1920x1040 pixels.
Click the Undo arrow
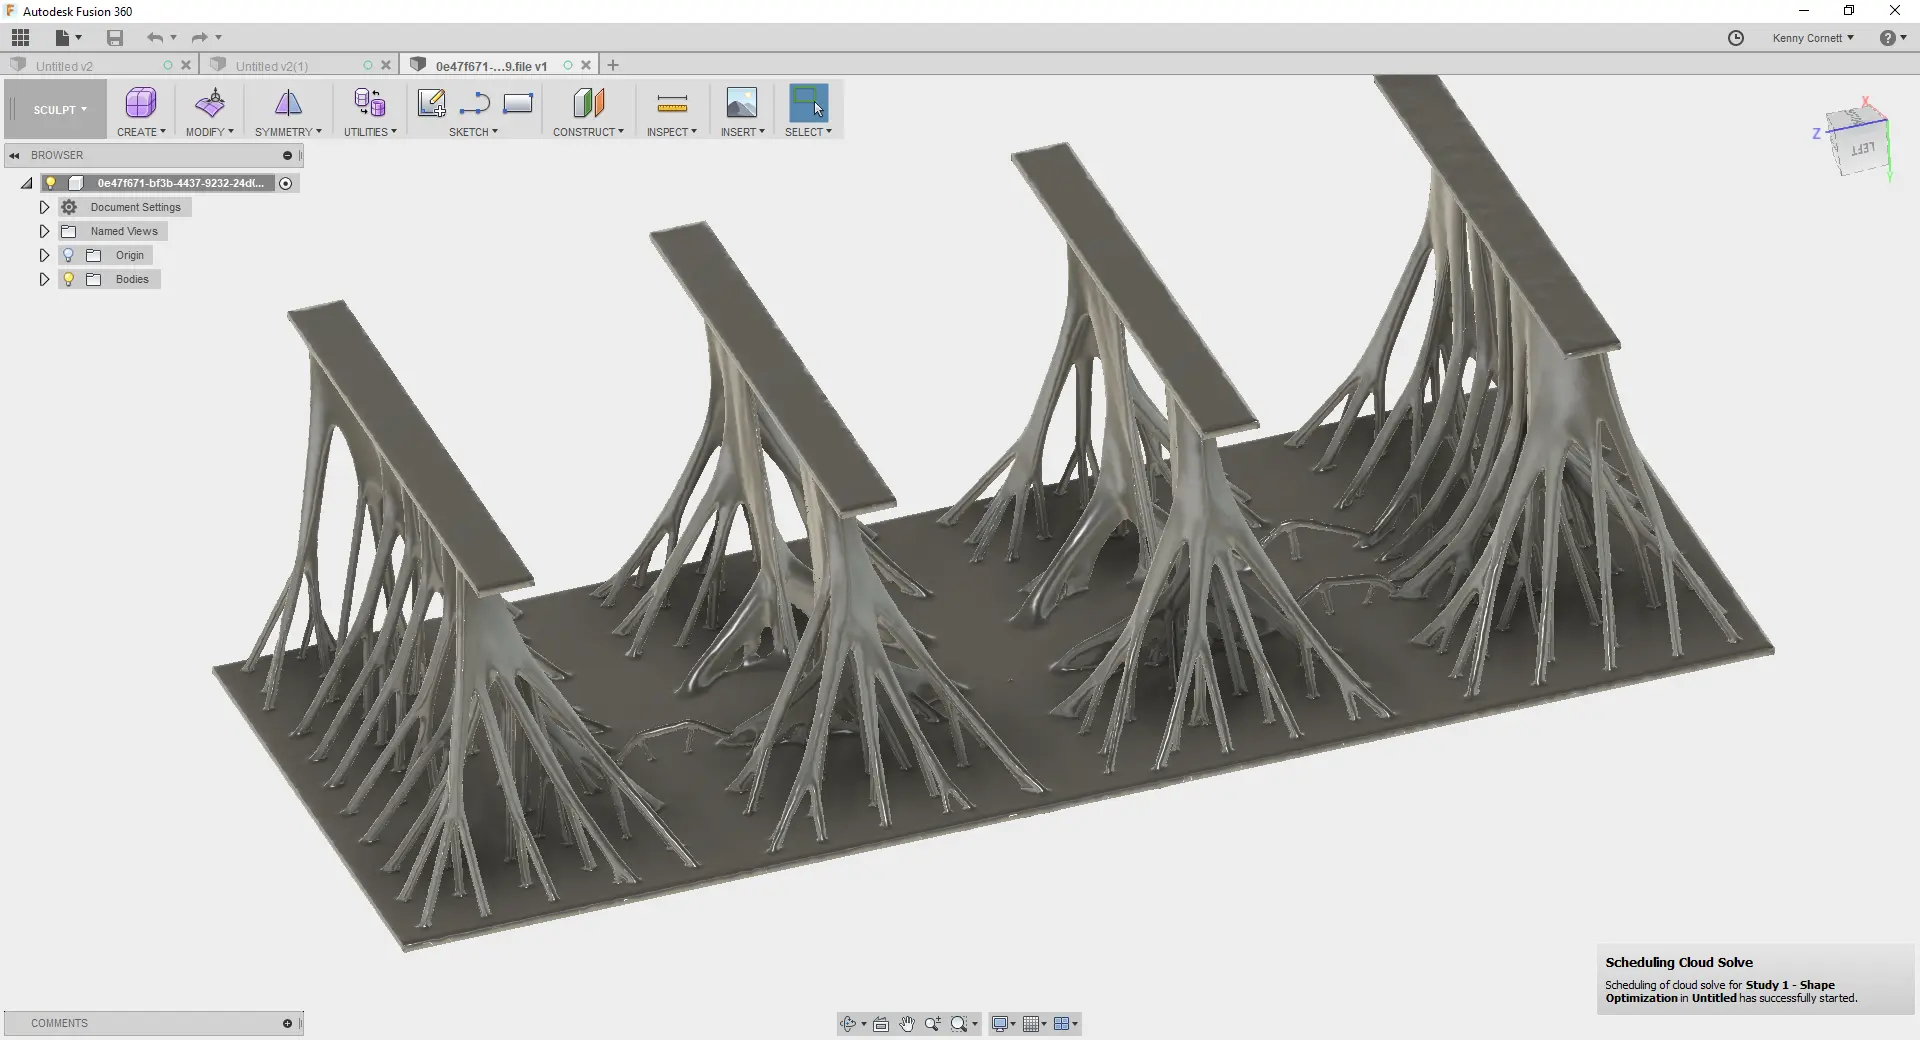click(155, 38)
